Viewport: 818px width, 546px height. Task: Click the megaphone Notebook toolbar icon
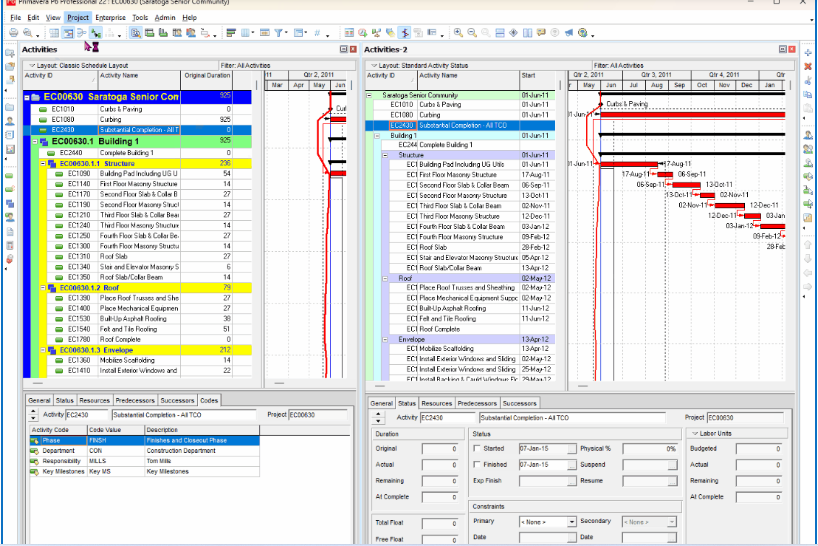(569, 33)
